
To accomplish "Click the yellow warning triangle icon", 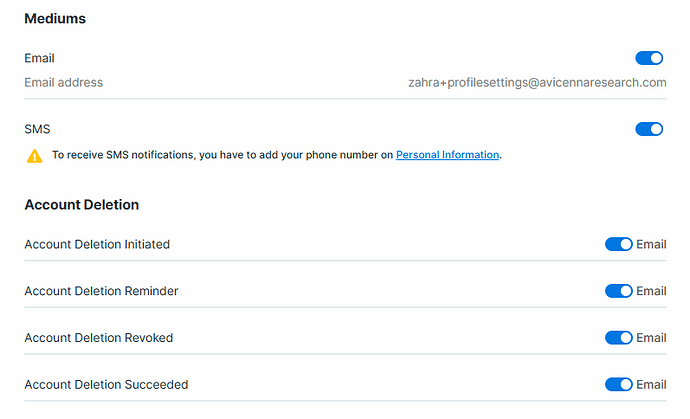I will (35, 156).
